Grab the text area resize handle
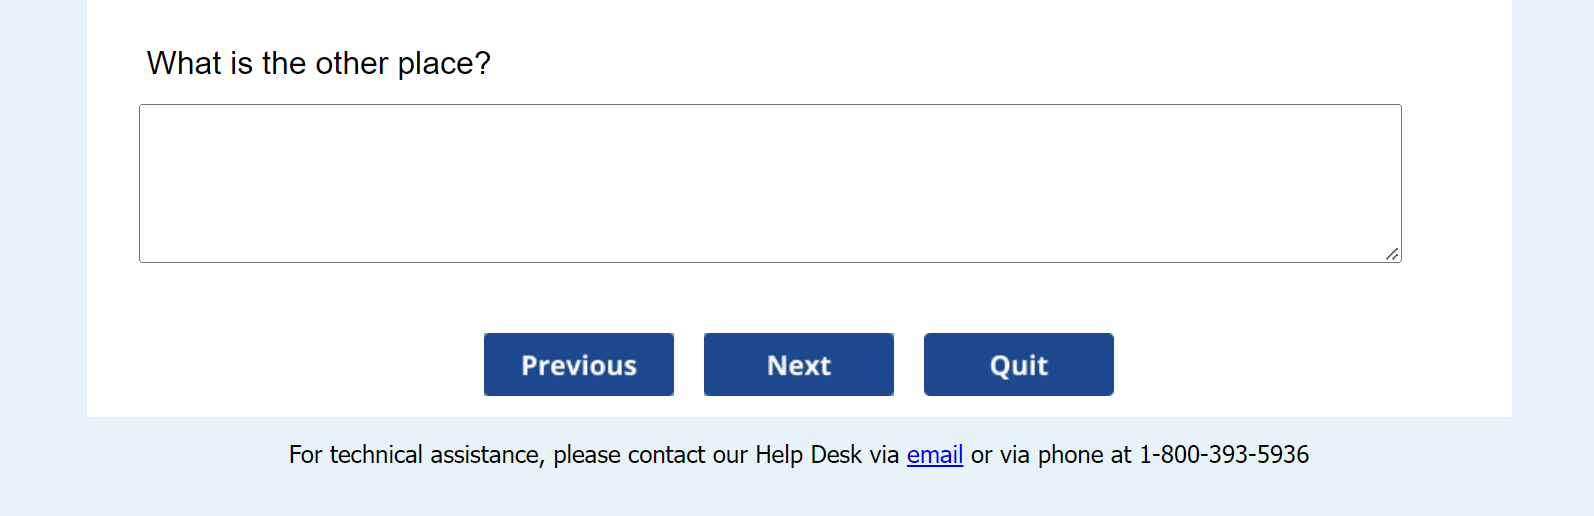This screenshot has height=516, width=1594. [1392, 254]
